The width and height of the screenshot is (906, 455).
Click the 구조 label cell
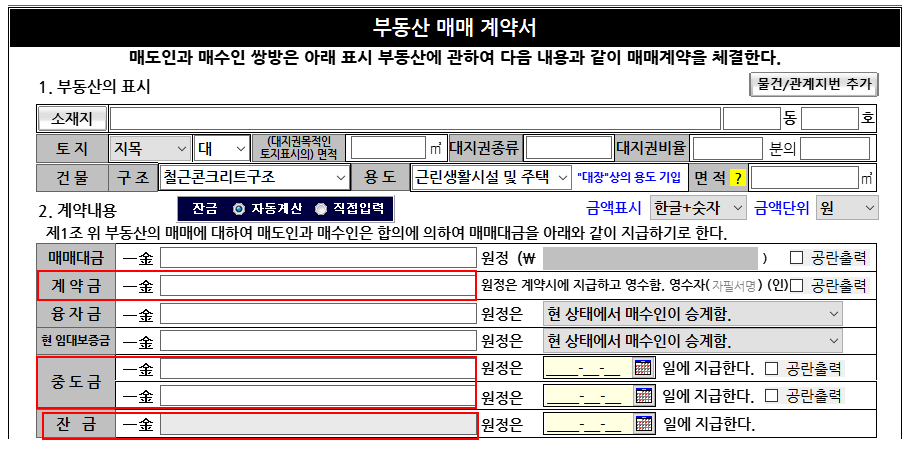pyautogui.click(x=133, y=177)
